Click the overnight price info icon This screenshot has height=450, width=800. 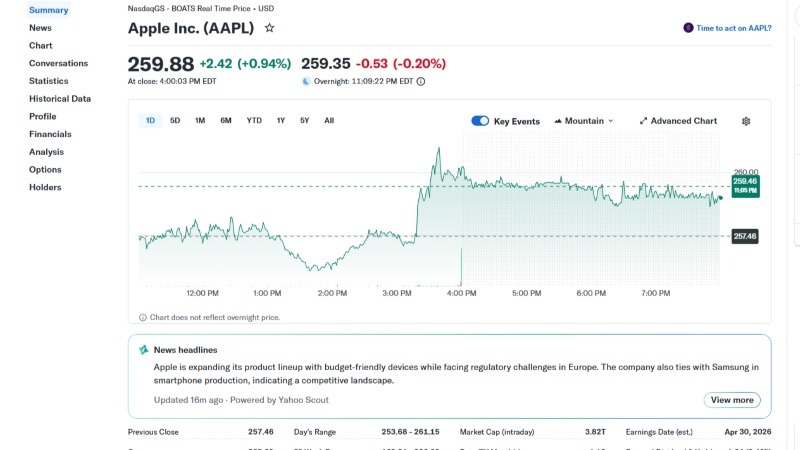tap(420, 82)
